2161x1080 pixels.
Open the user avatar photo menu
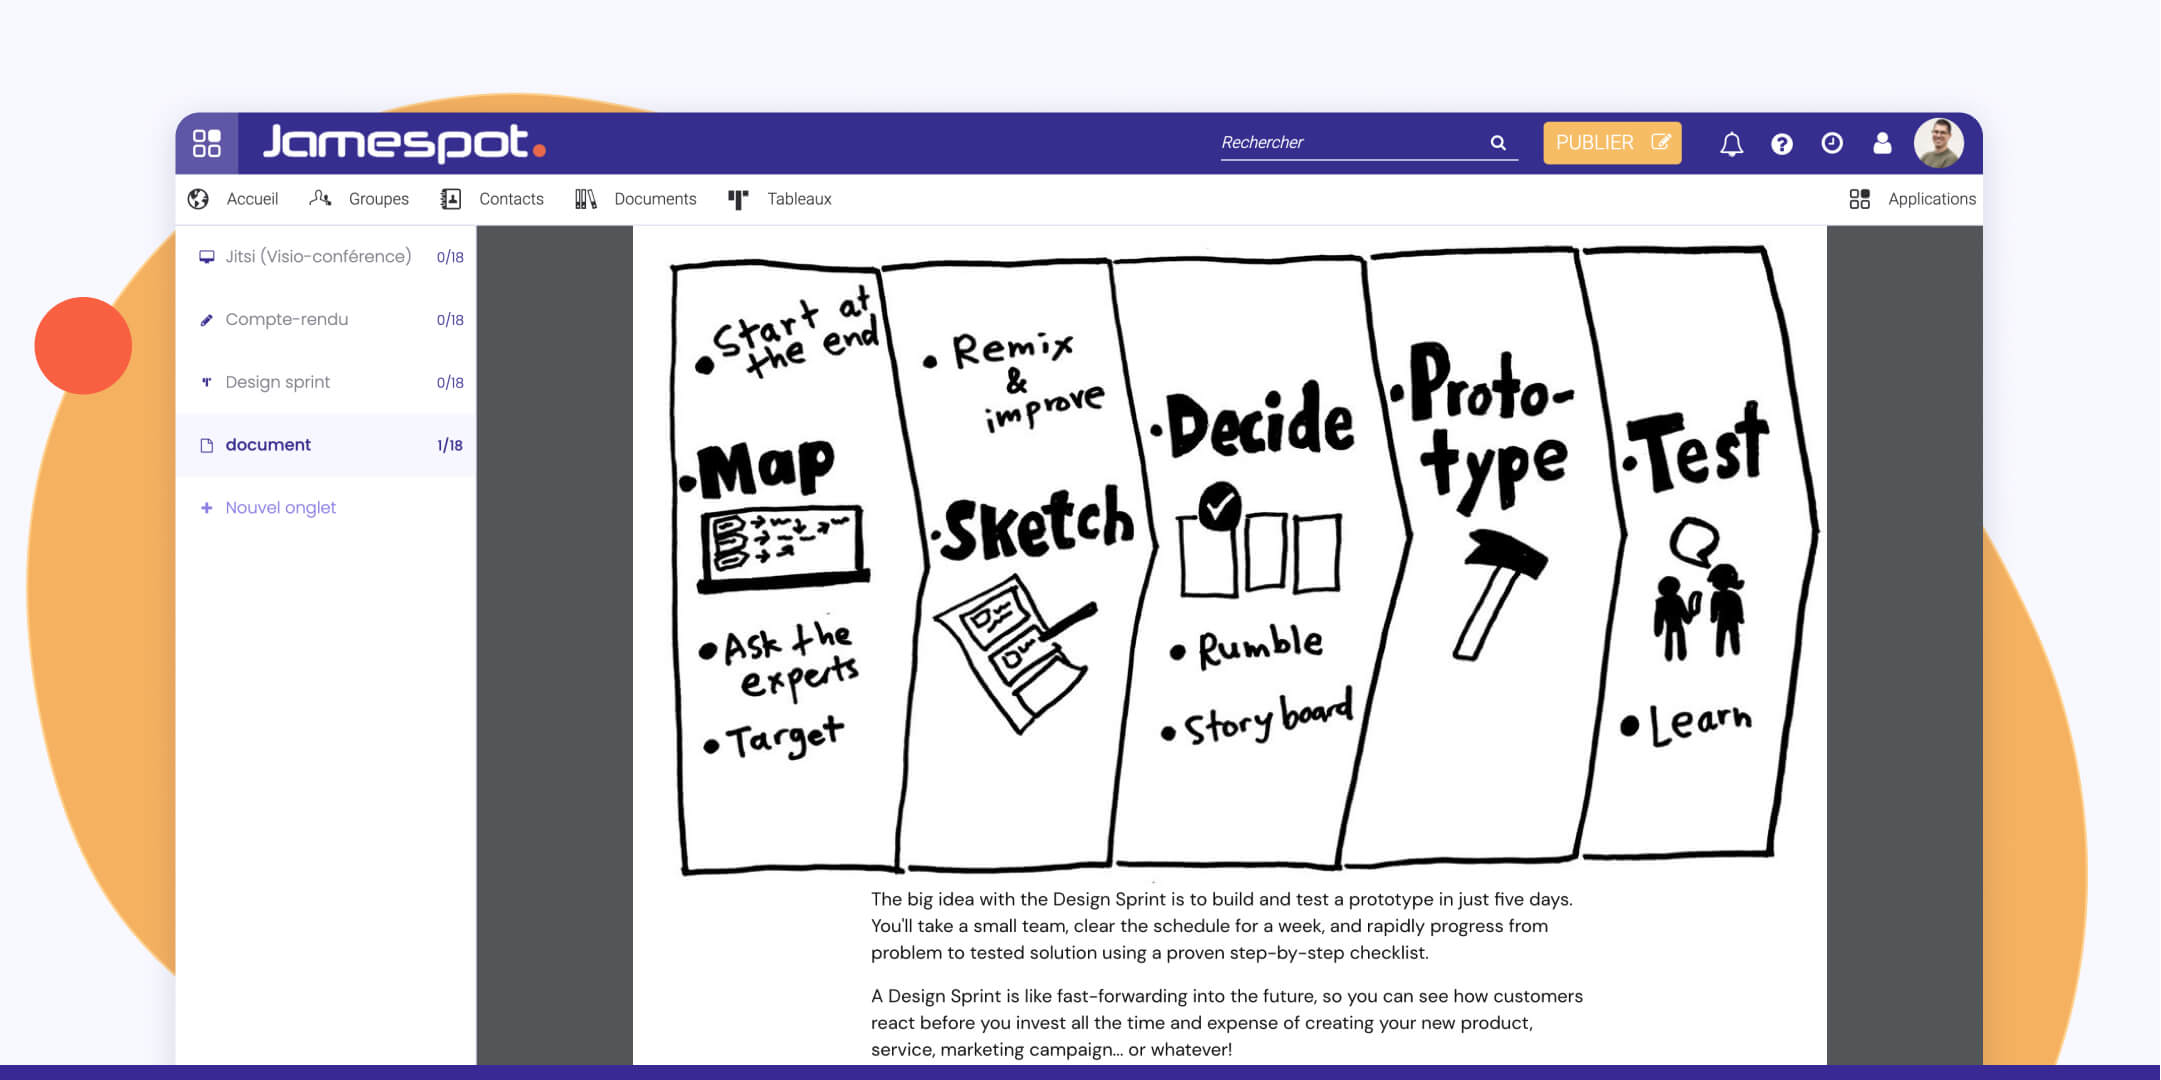point(1939,143)
